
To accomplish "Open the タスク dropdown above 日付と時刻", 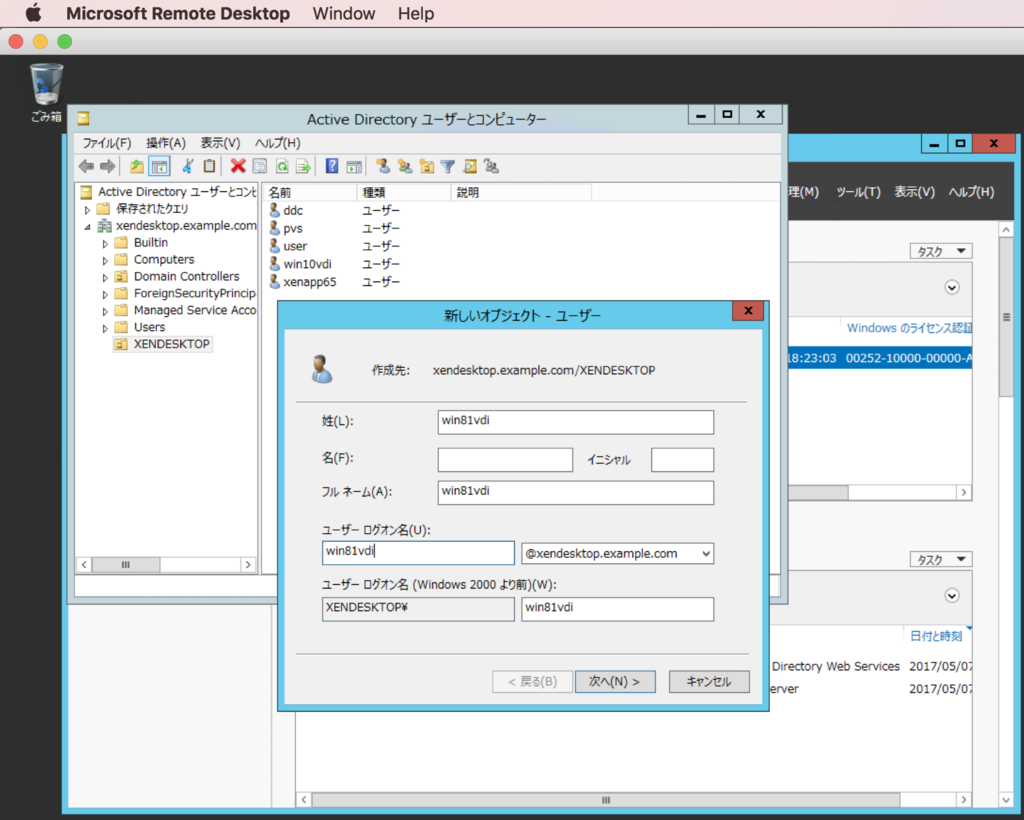I will 940,560.
